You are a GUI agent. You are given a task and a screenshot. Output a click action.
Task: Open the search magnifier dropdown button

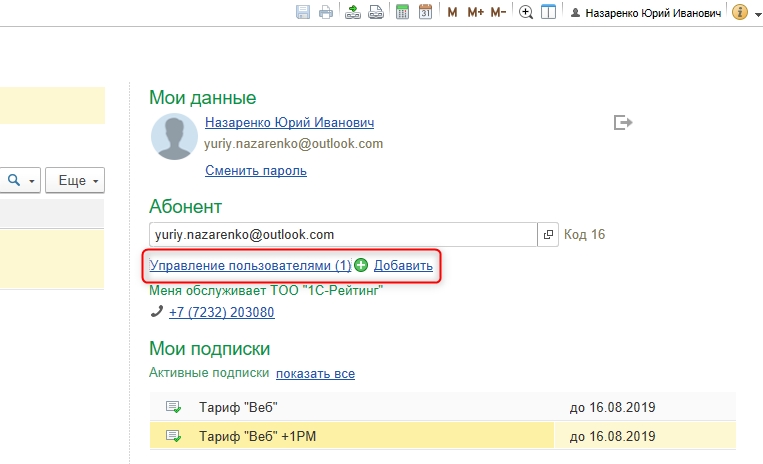20,180
